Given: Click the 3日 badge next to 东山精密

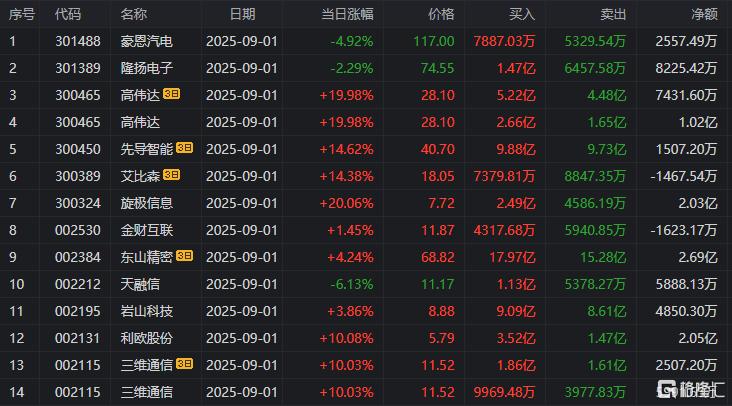Looking at the screenshot, I should 184,256.
